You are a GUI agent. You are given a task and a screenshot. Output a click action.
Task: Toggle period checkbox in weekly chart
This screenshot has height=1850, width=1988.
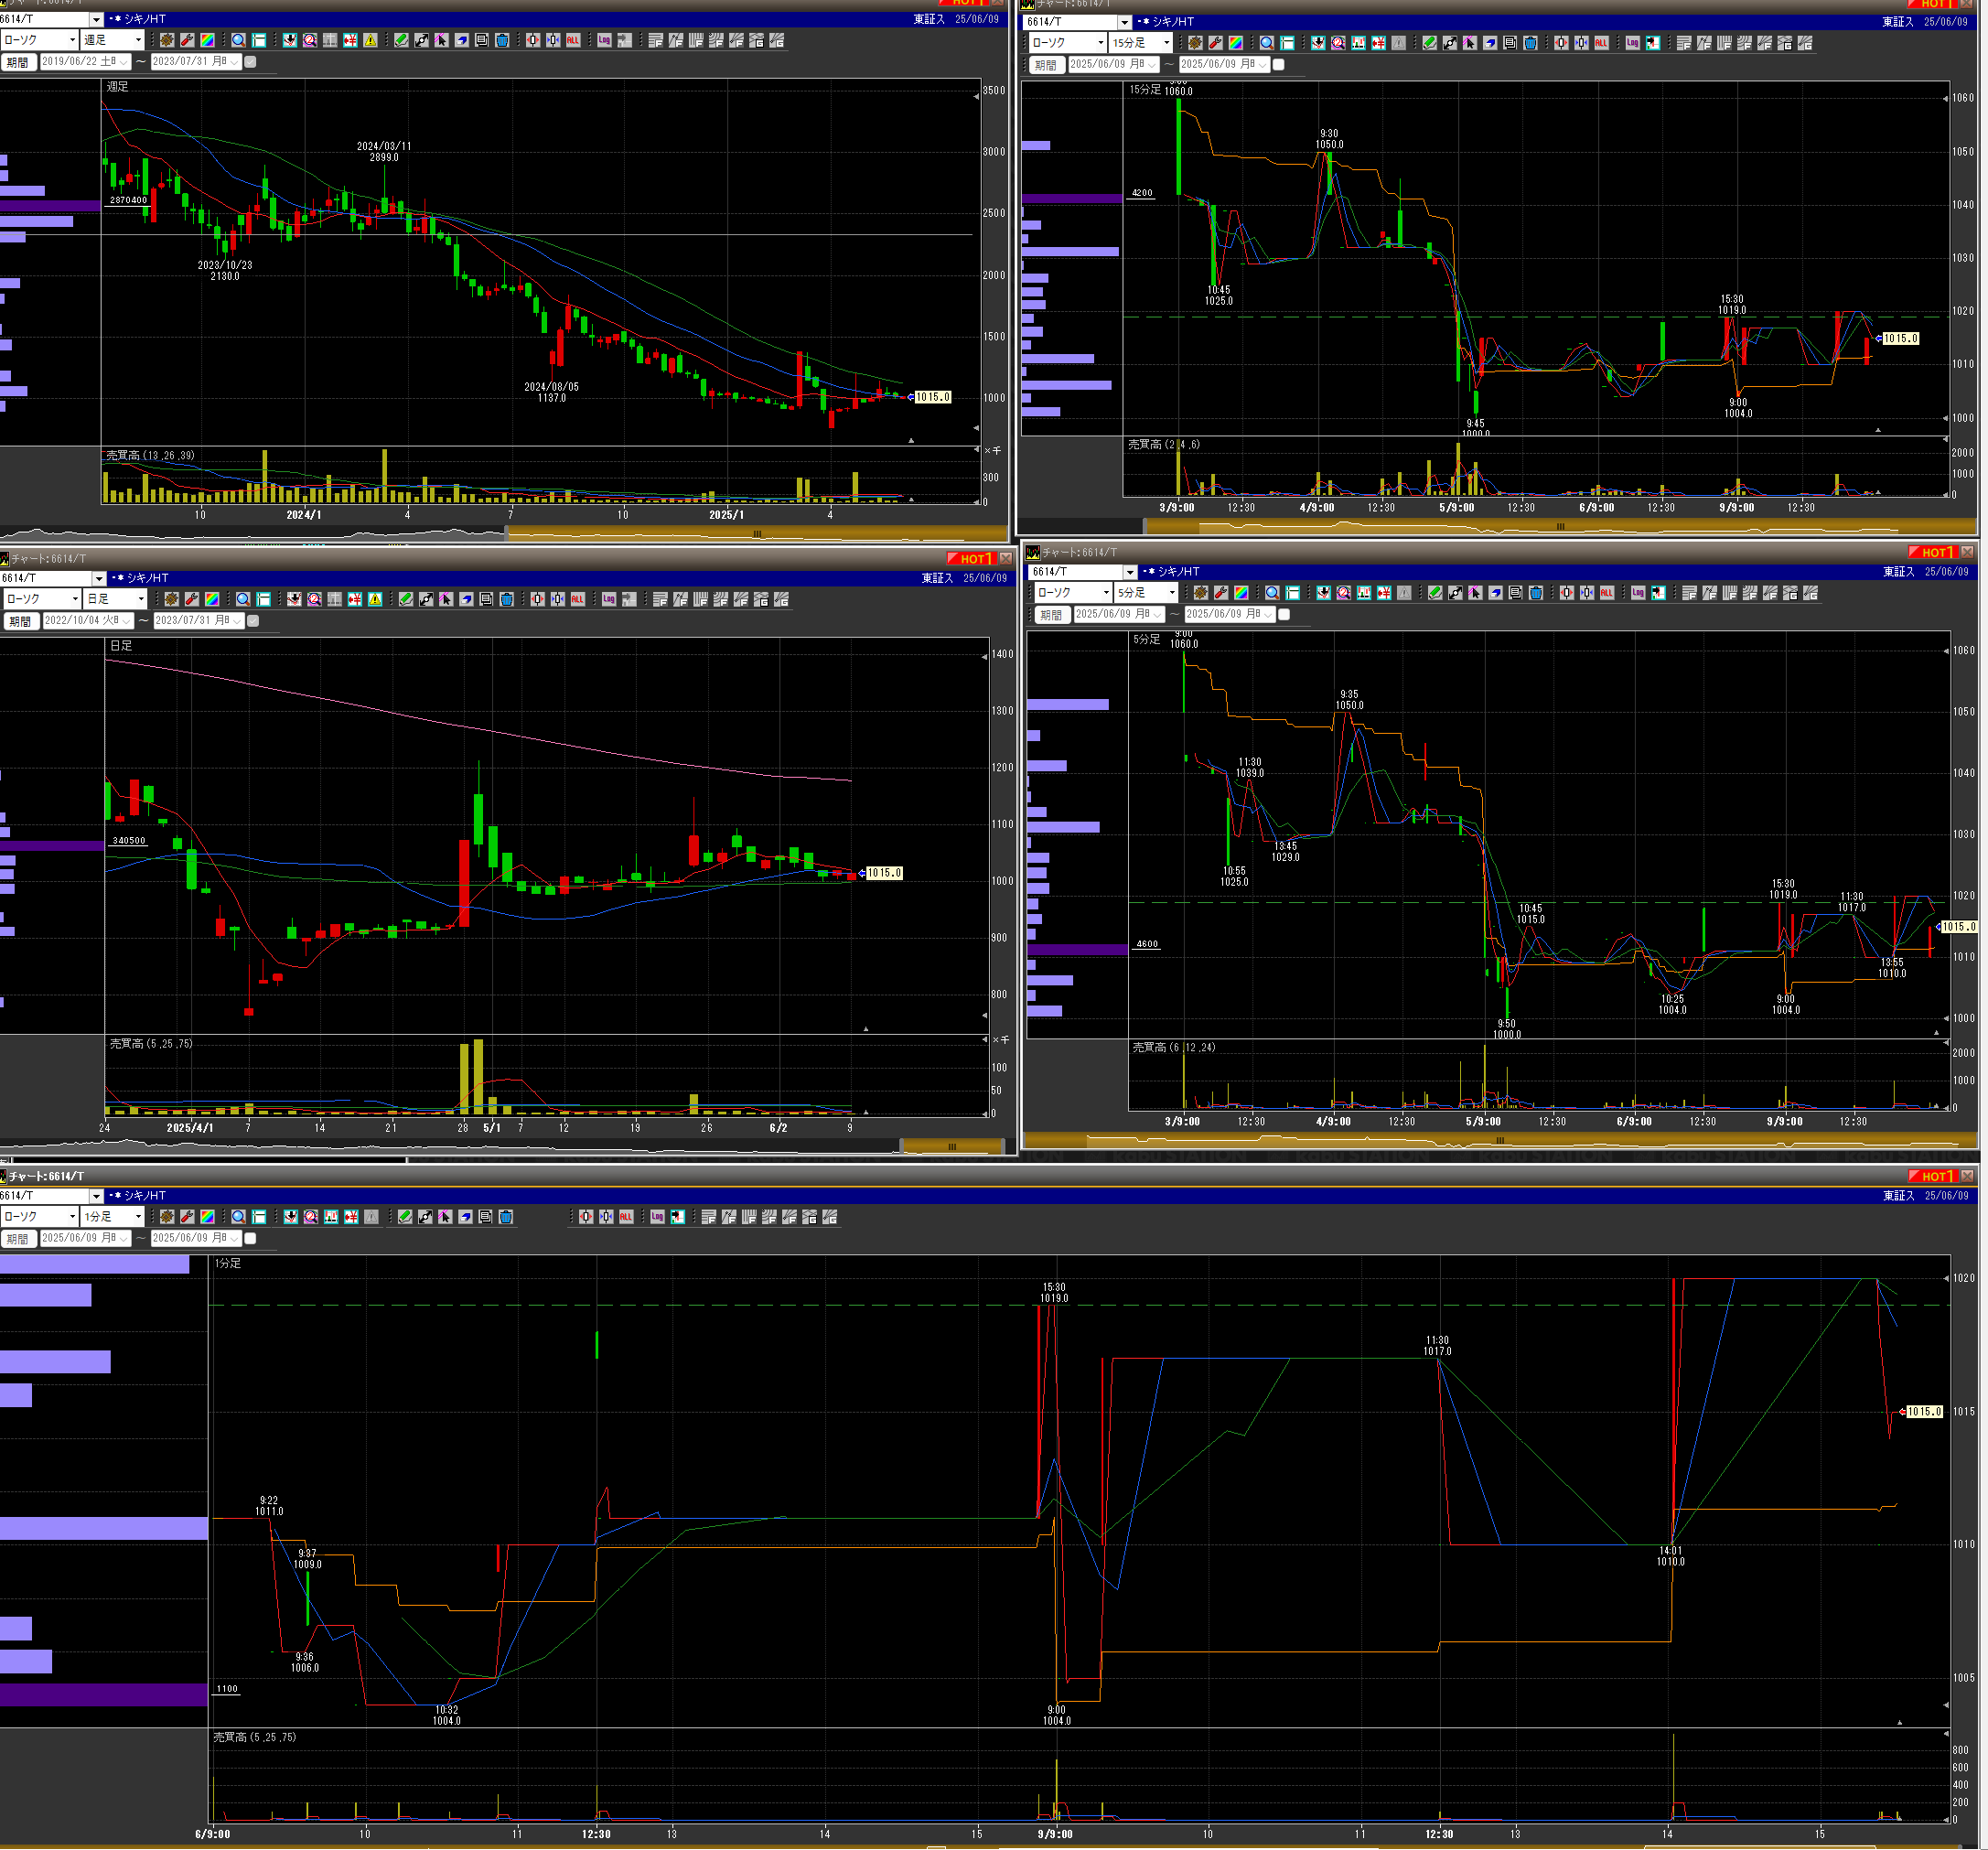251,62
